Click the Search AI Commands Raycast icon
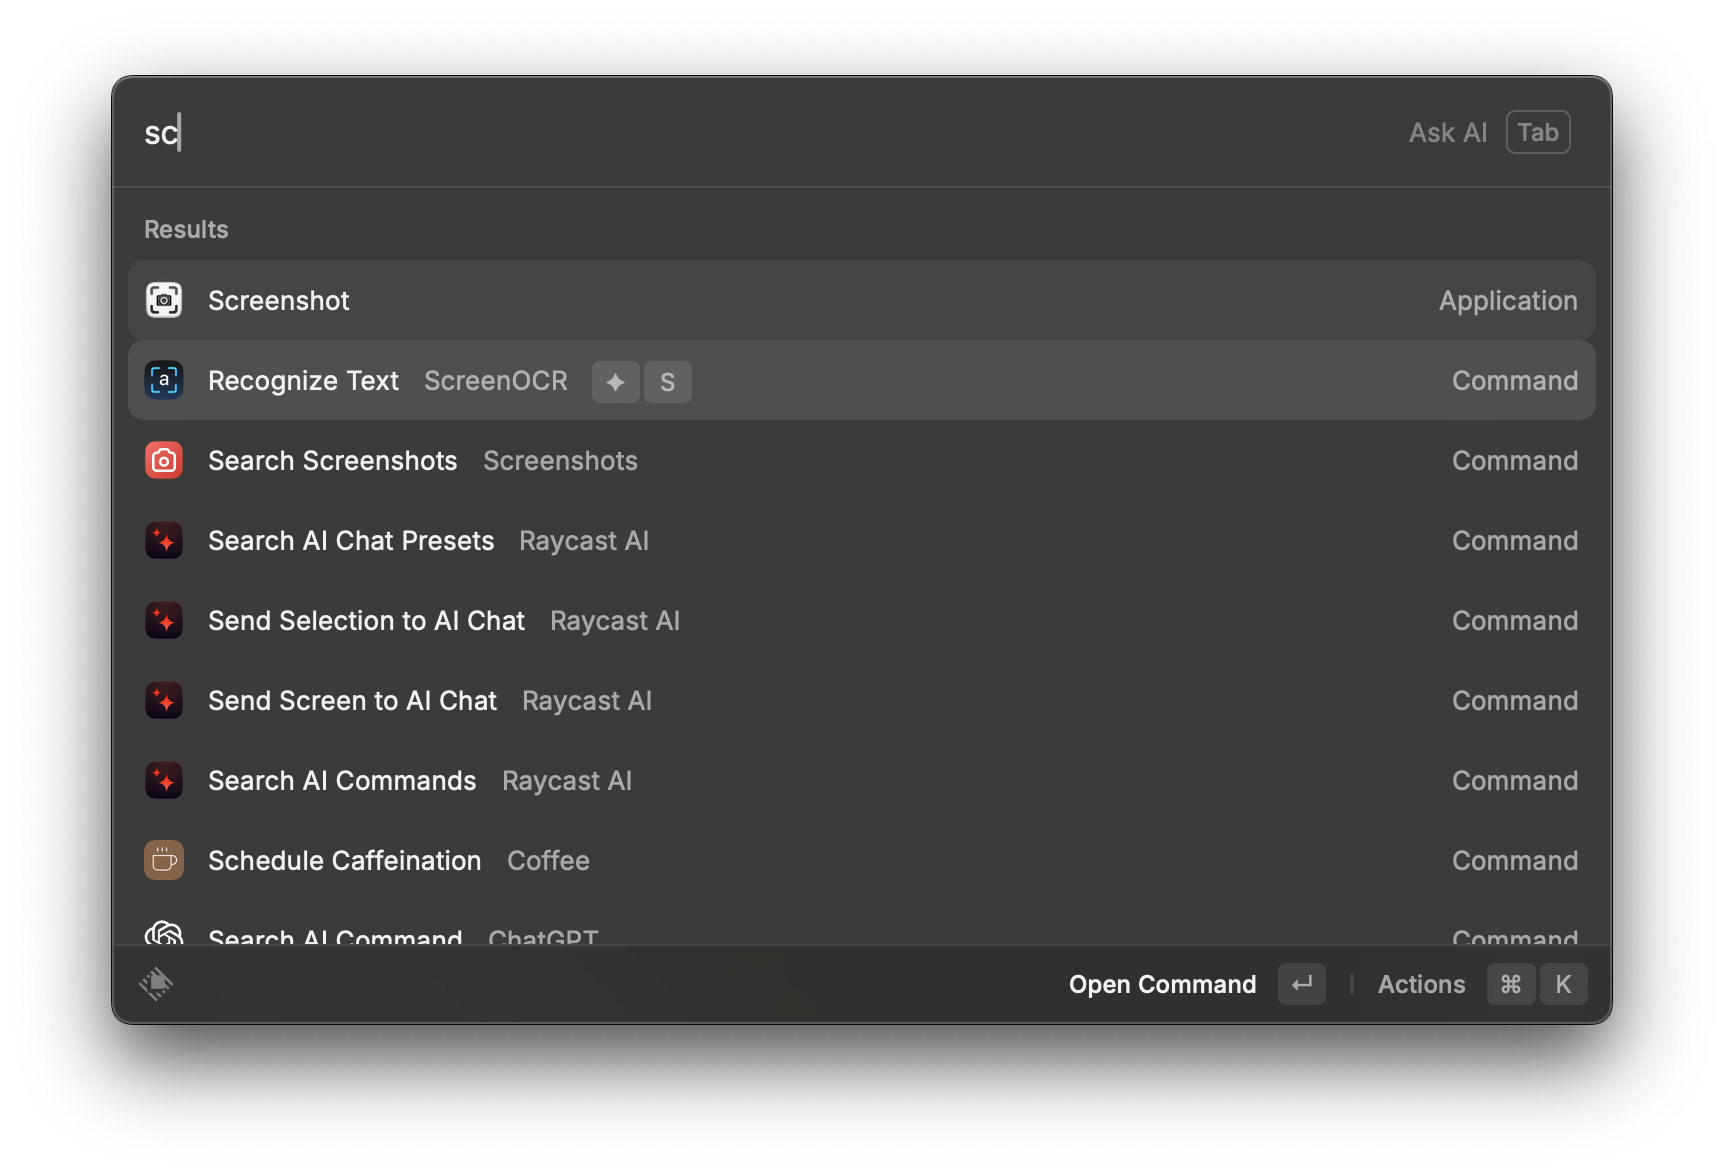 pyautogui.click(x=164, y=780)
